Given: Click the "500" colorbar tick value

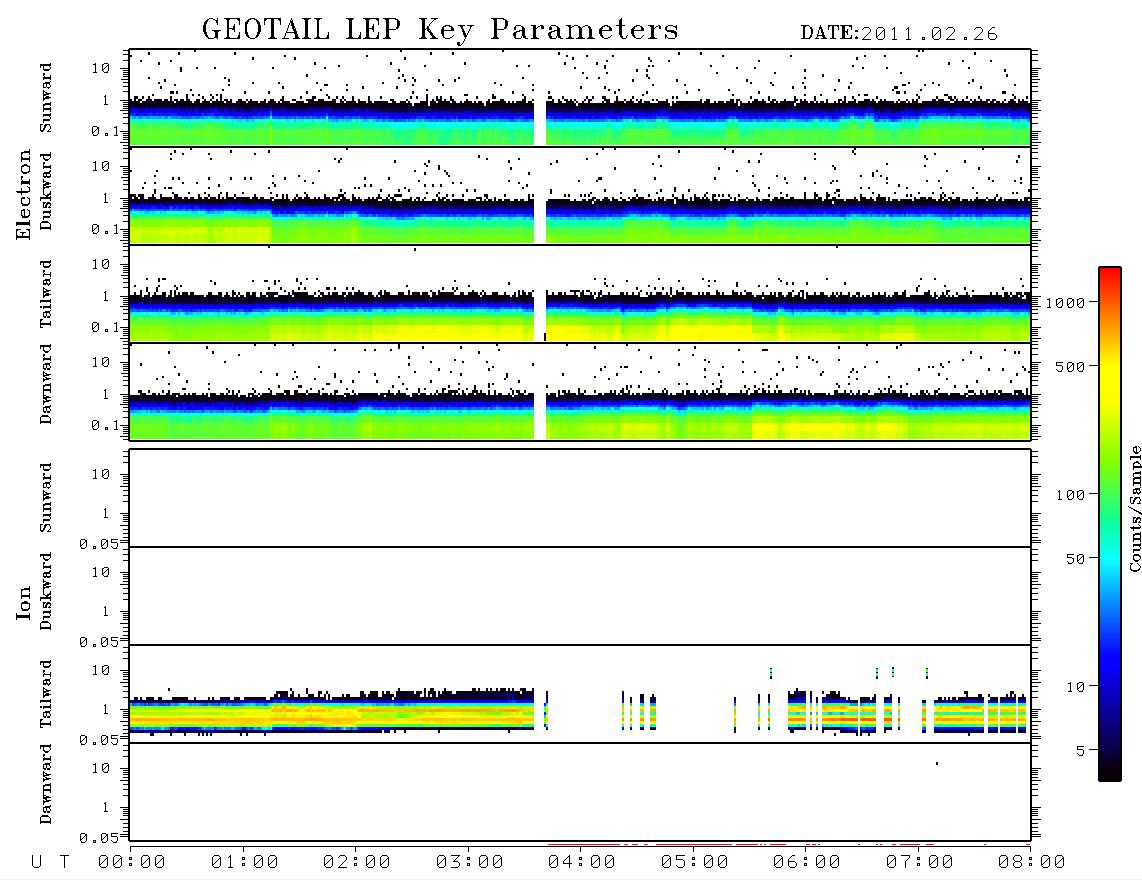Looking at the screenshot, I should [x=1071, y=366].
